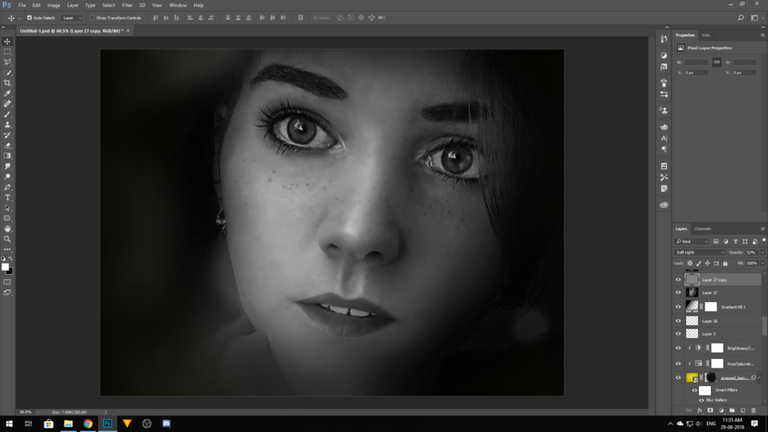768x432 pixels.
Task: Open the Filter menu
Action: tap(127, 5)
